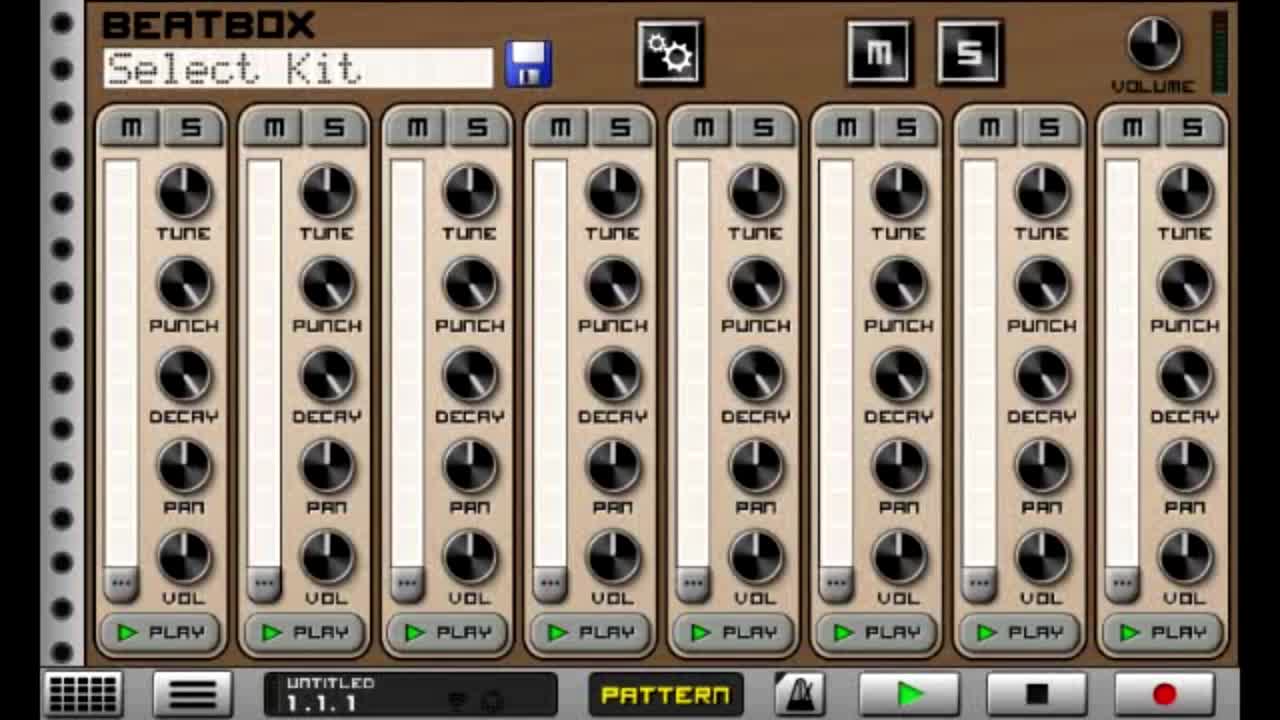The height and width of the screenshot is (720, 1280).
Task: Play the third channel's sample
Action: (448, 633)
